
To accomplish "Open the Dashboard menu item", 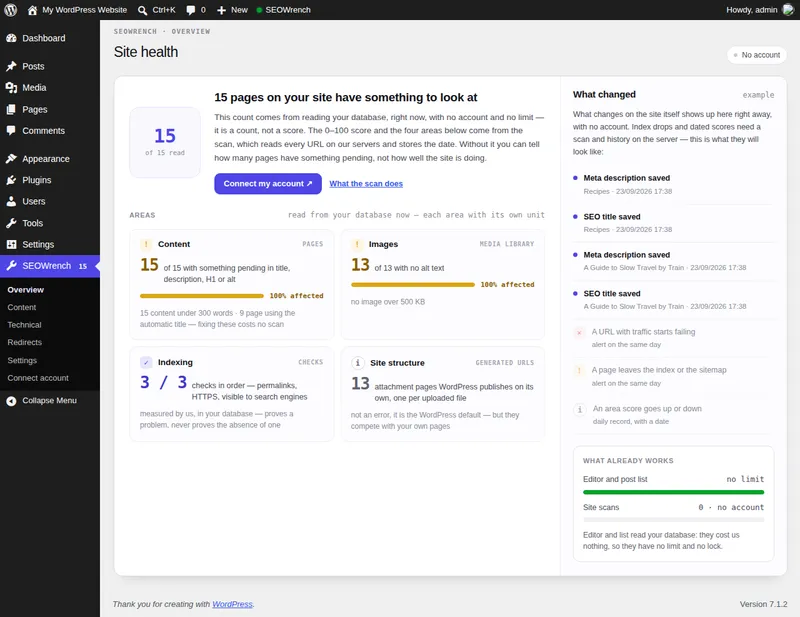I will (x=50, y=38).
